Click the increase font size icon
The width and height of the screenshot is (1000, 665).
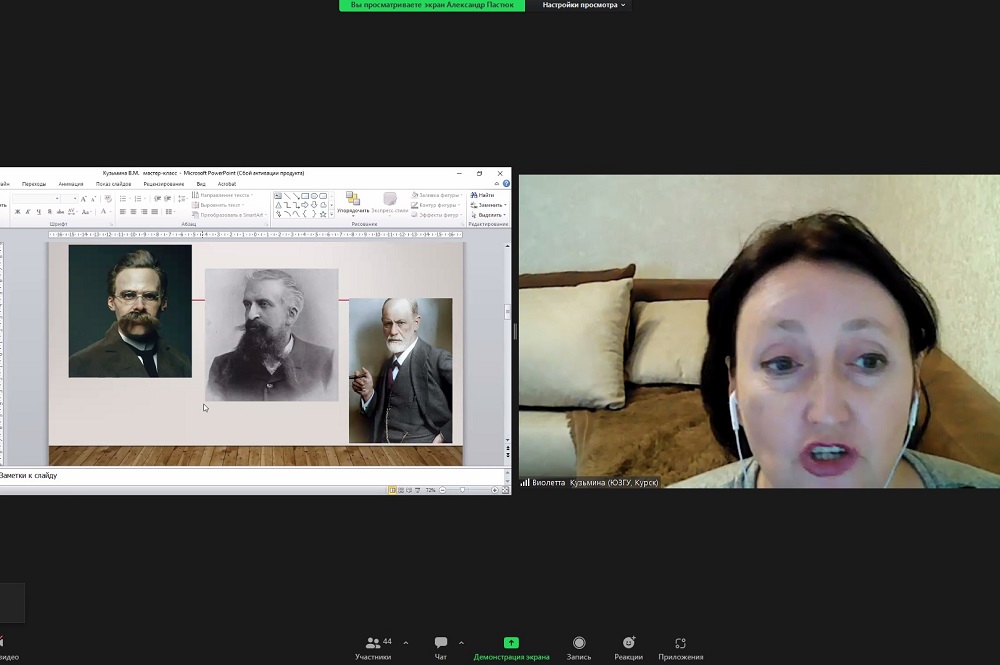(x=84, y=199)
